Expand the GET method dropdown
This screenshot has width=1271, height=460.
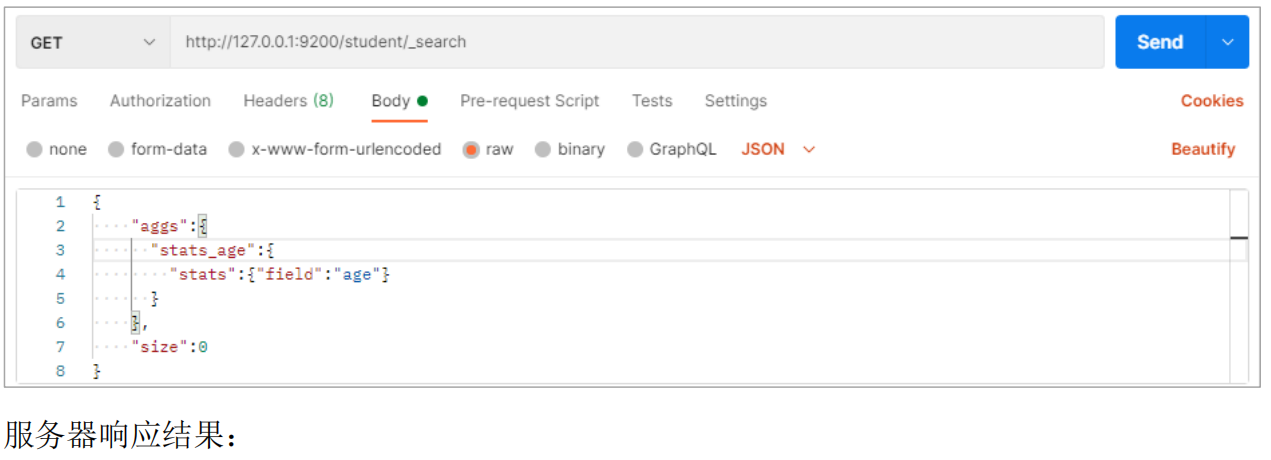pos(93,42)
